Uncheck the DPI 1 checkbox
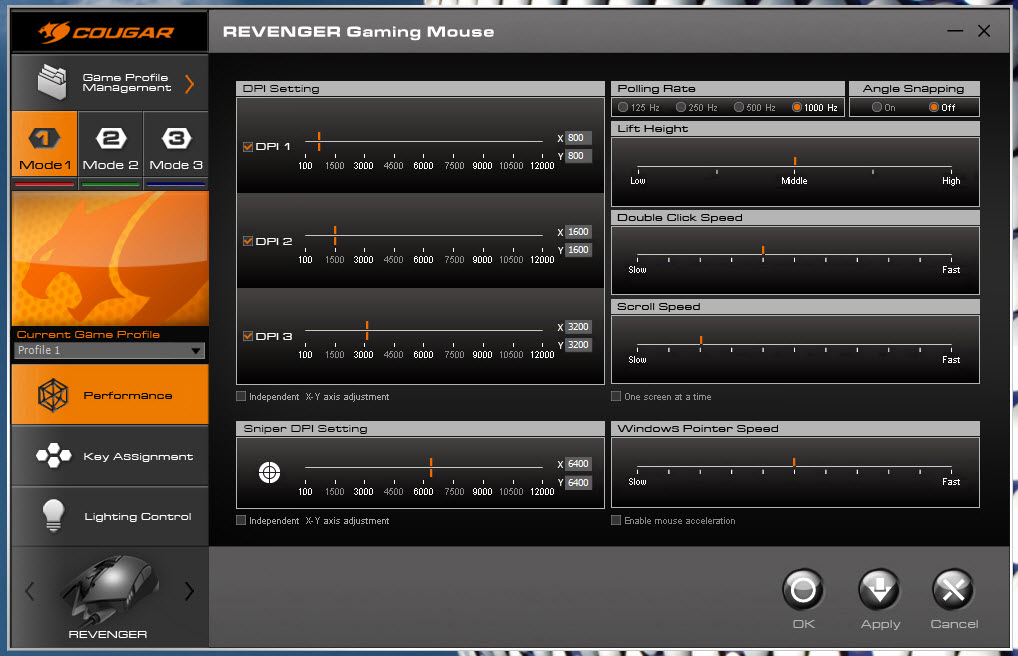1018x656 pixels. (247, 147)
